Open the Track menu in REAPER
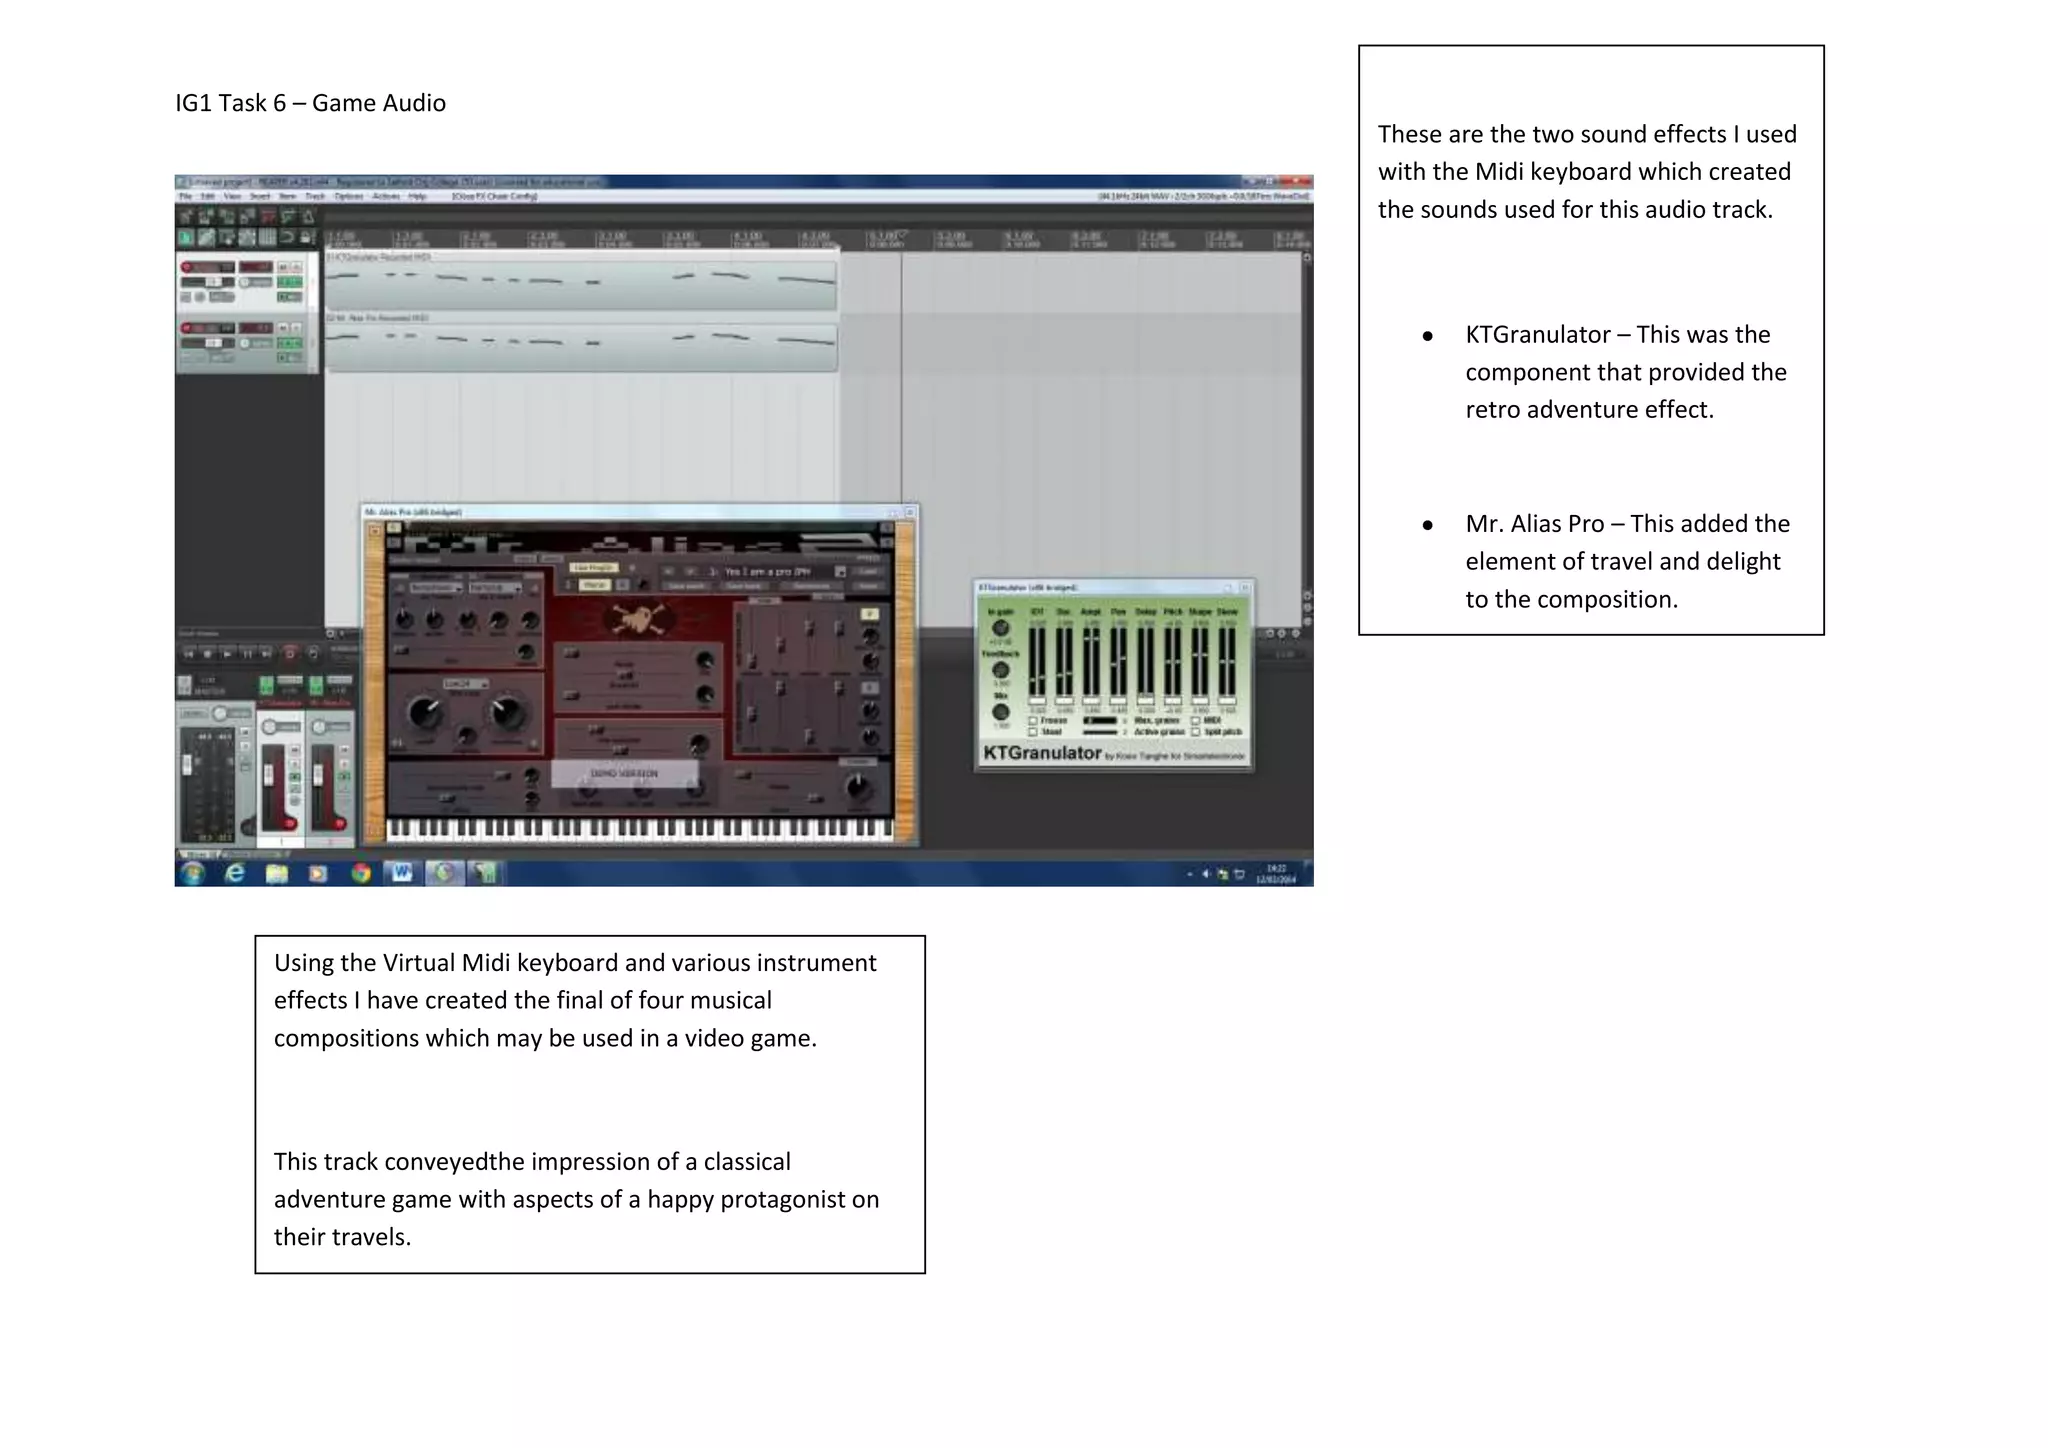 click(315, 196)
